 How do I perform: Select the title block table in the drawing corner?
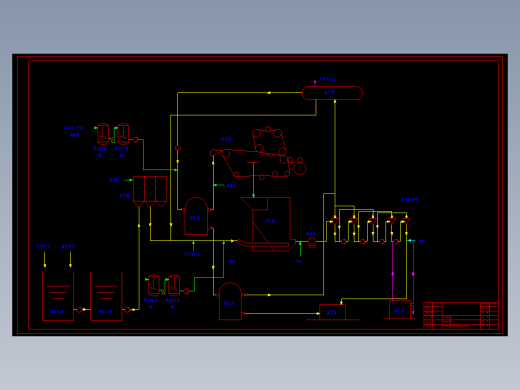click(461, 316)
